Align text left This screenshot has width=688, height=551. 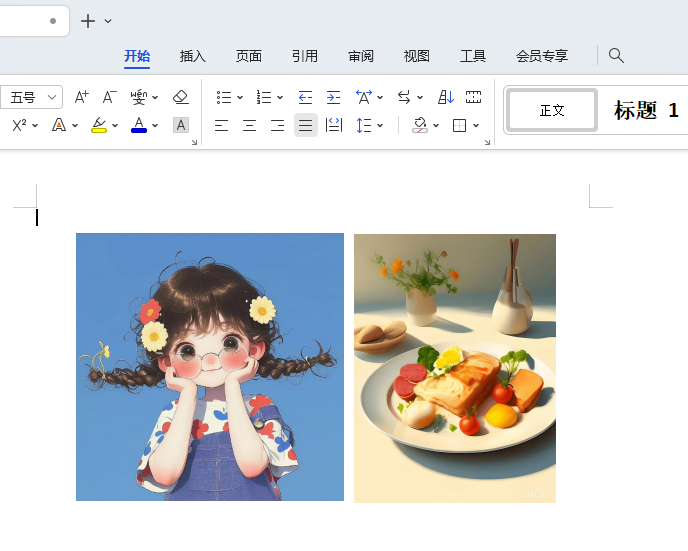tap(221, 126)
